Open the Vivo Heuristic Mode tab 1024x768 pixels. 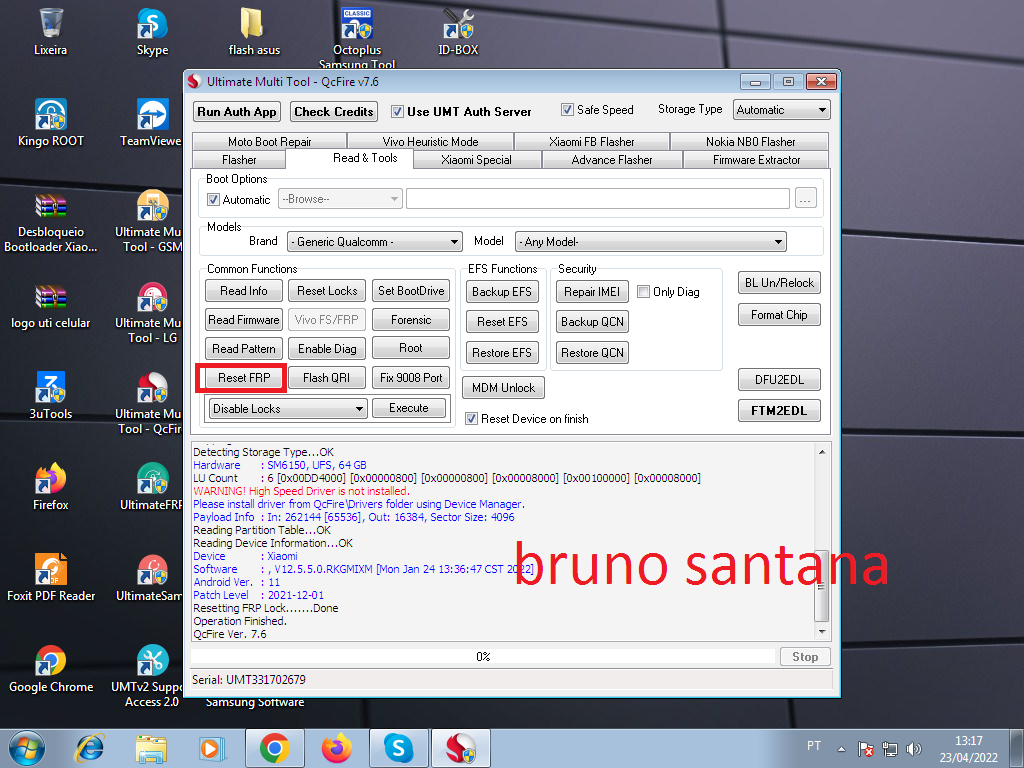click(x=430, y=142)
